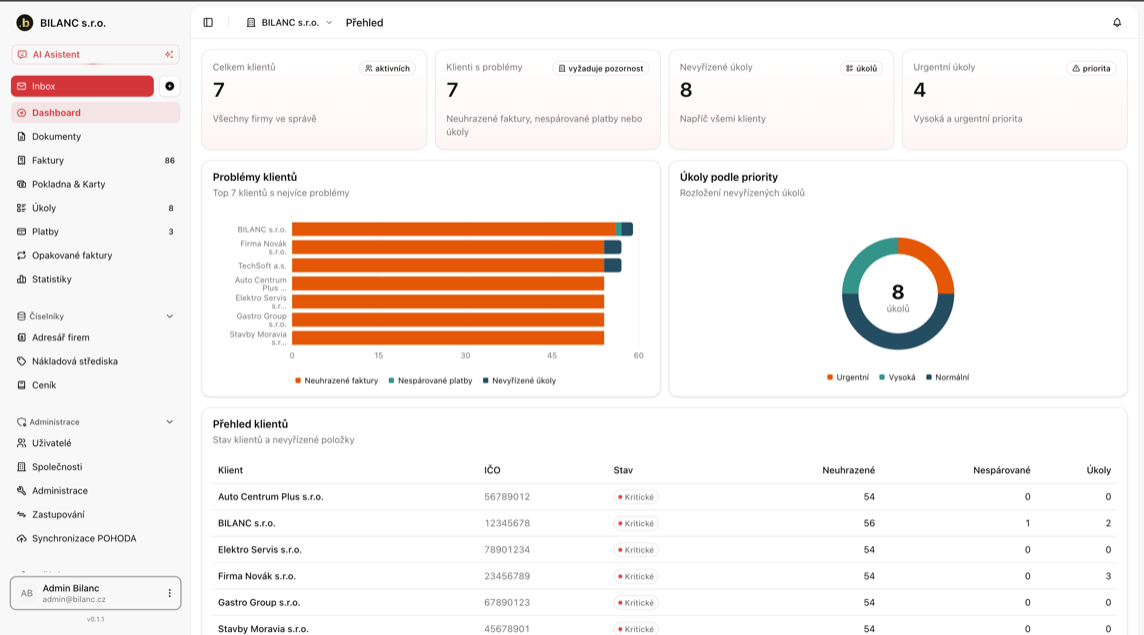Click the aktivních badge
This screenshot has width=1144, height=635.
pos(387,68)
